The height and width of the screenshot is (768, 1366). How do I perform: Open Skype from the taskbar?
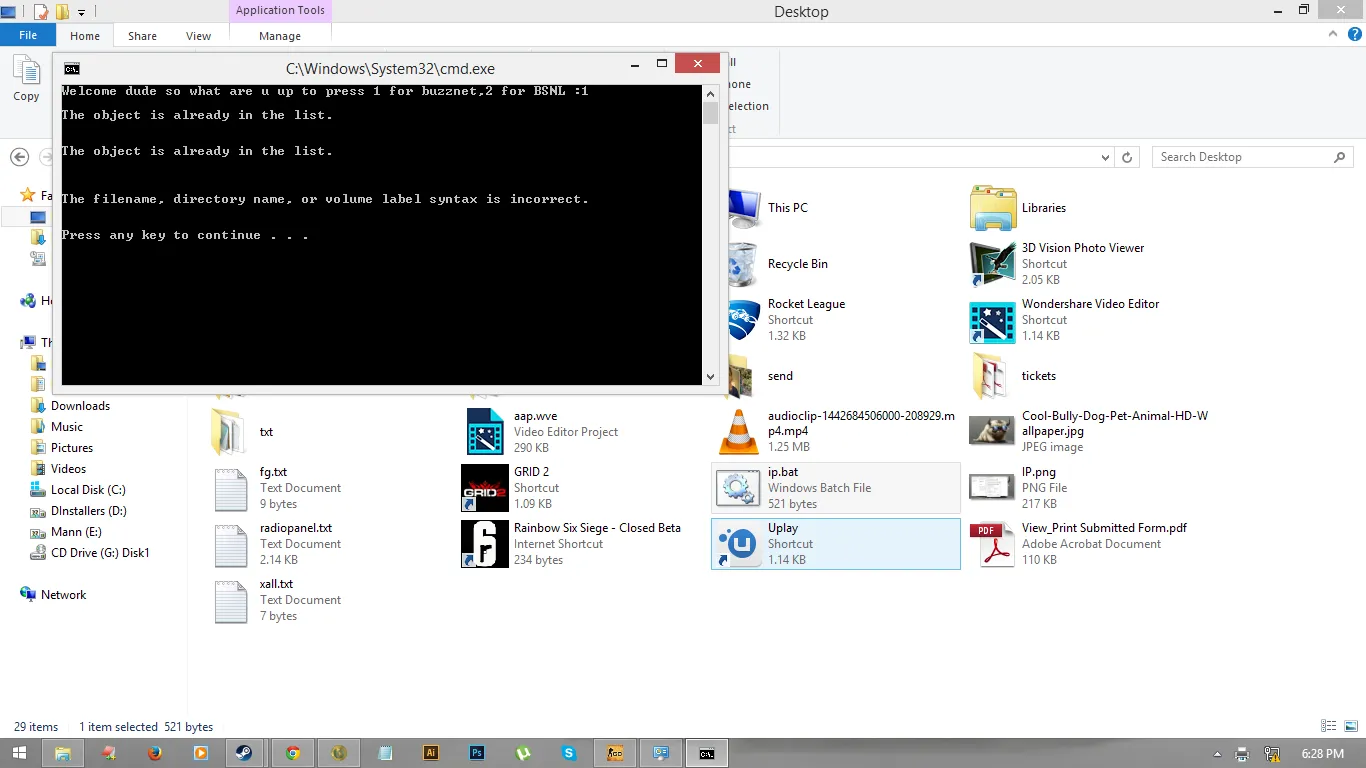(569, 753)
